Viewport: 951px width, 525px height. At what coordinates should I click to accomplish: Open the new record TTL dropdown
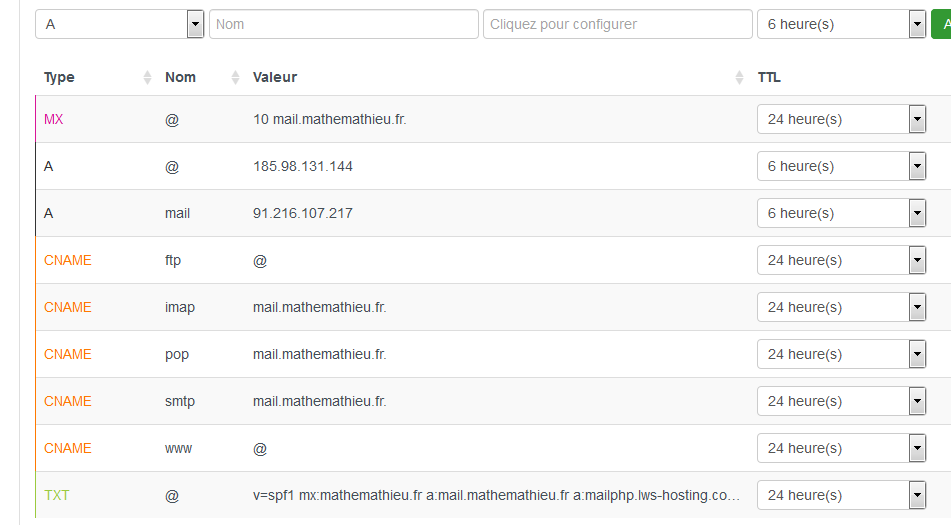[x=841, y=24]
